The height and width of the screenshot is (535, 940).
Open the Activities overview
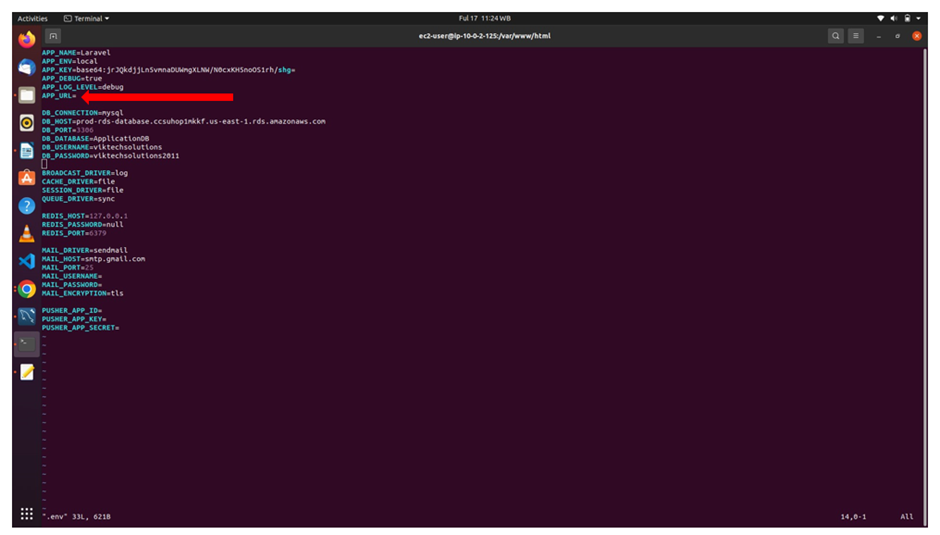[x=32, y=19]
